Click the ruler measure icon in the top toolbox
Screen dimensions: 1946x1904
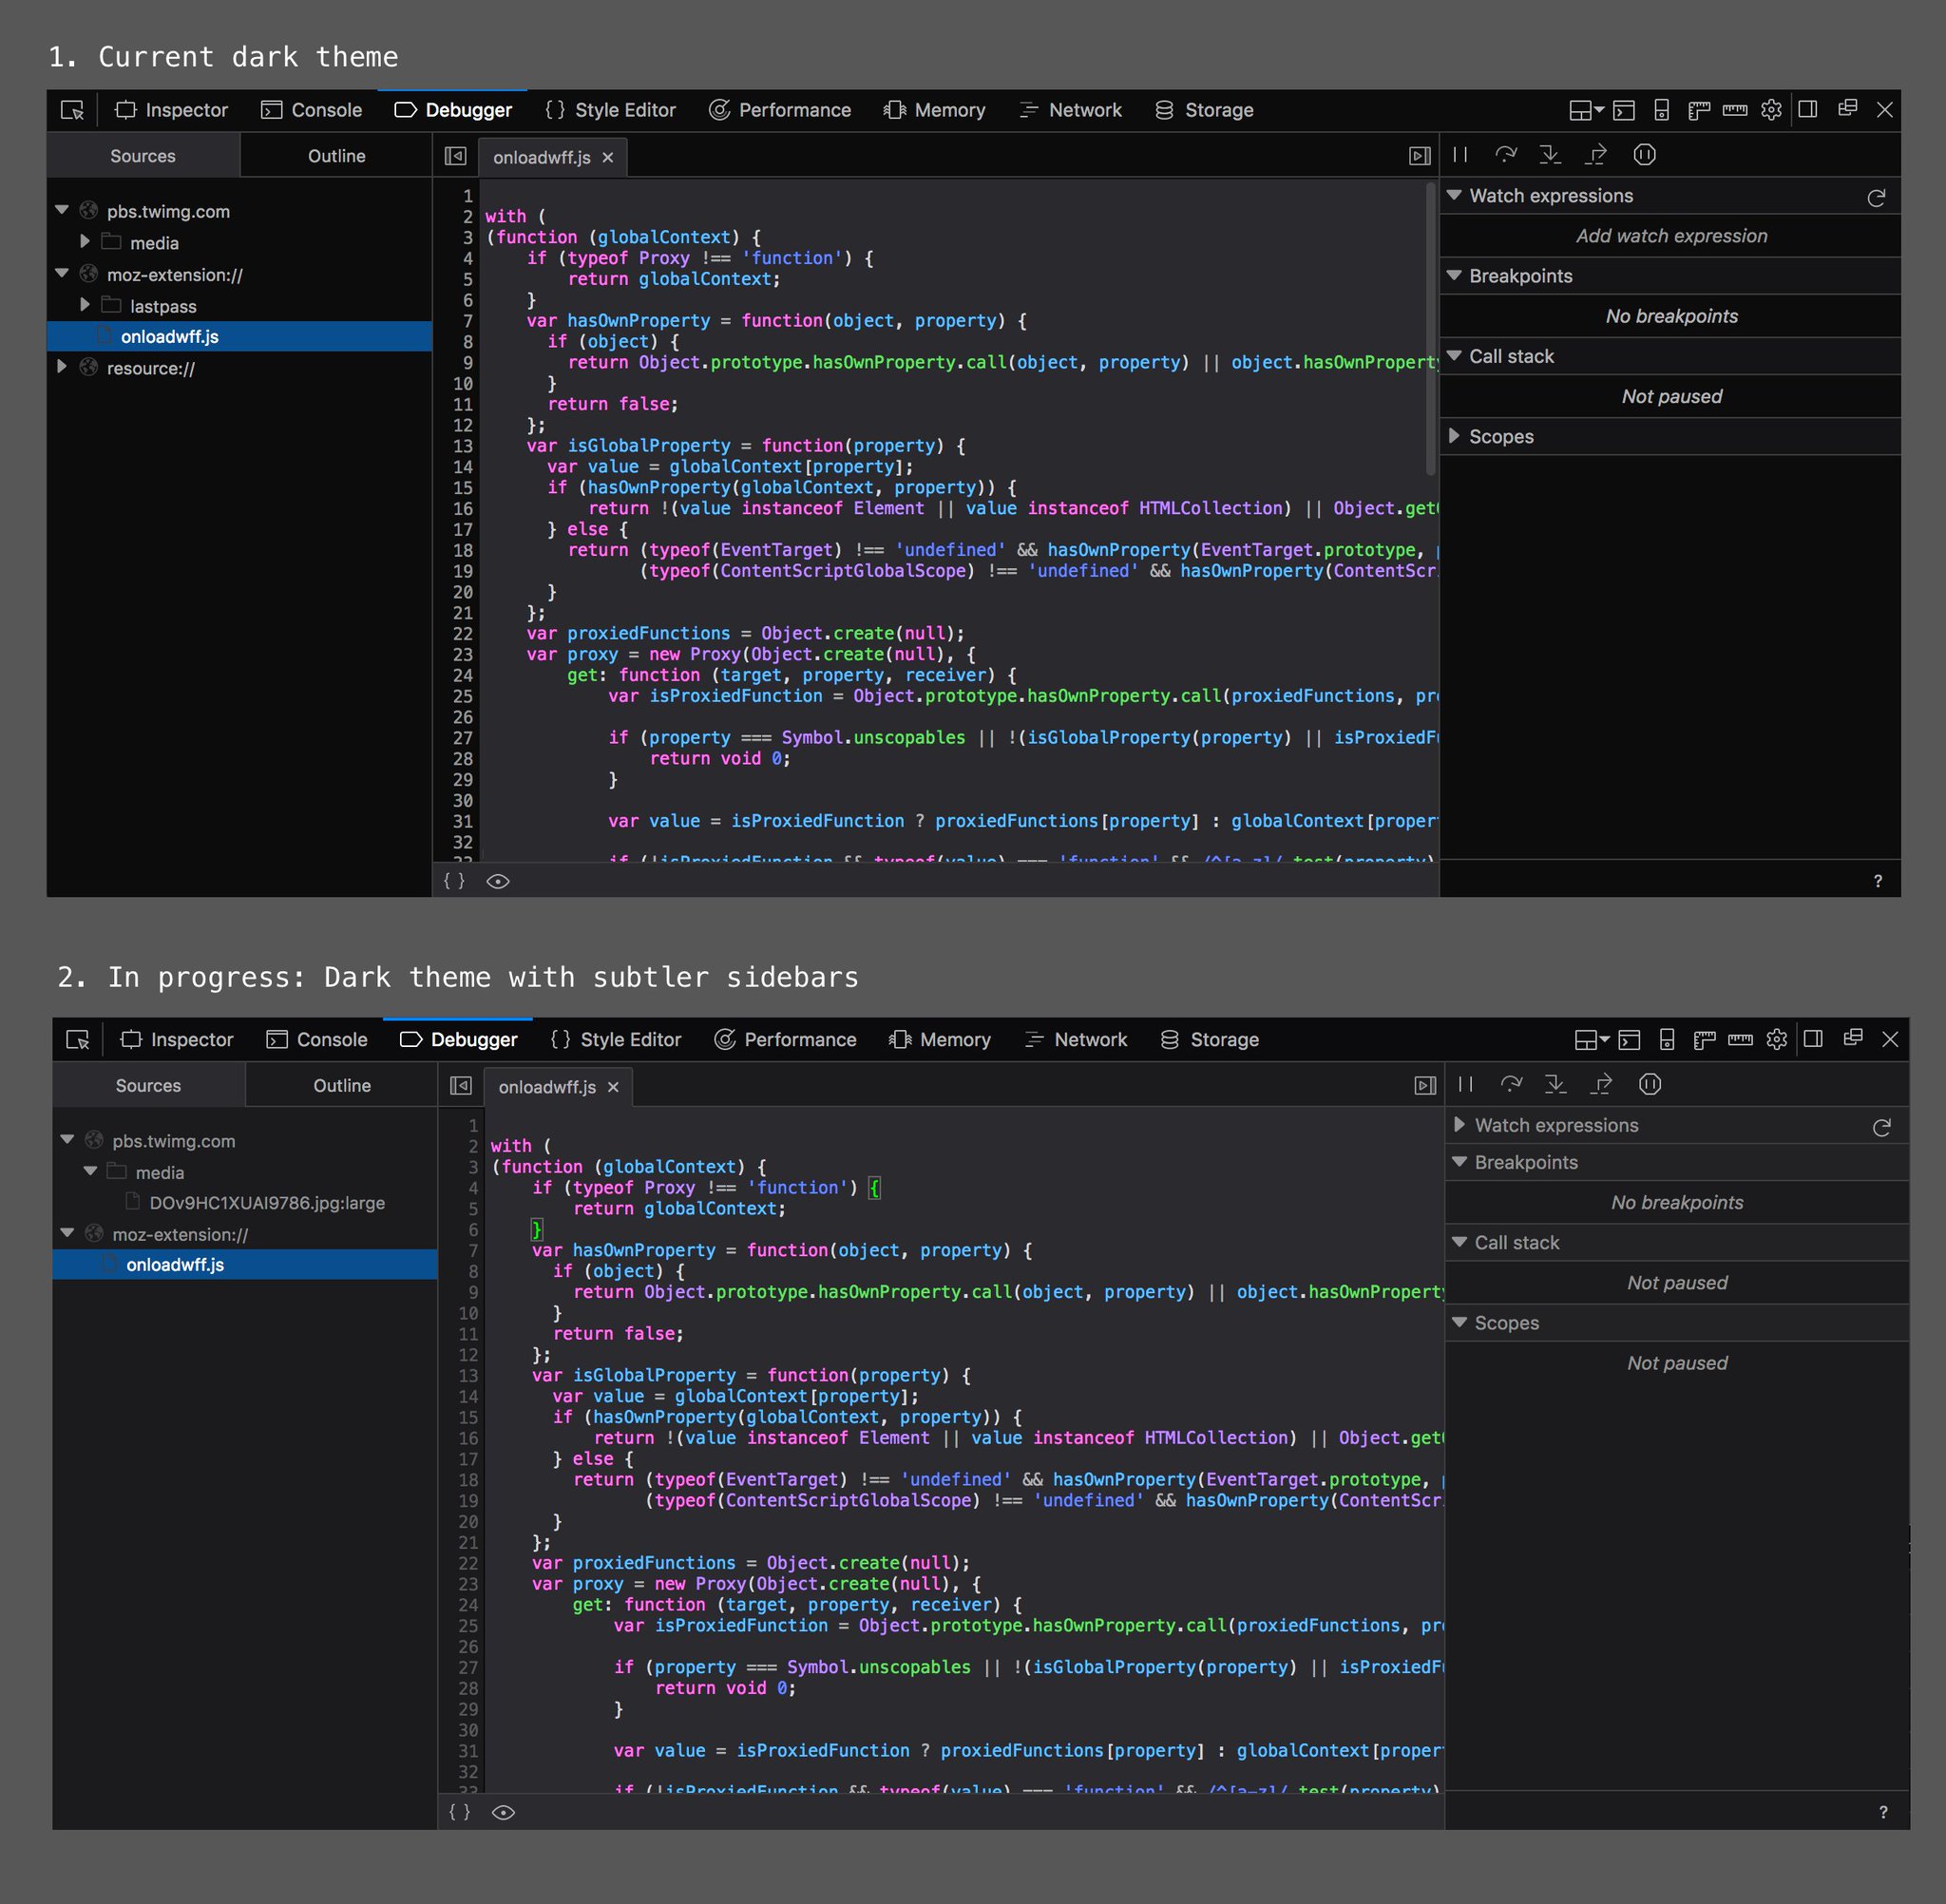point(1735,110)
